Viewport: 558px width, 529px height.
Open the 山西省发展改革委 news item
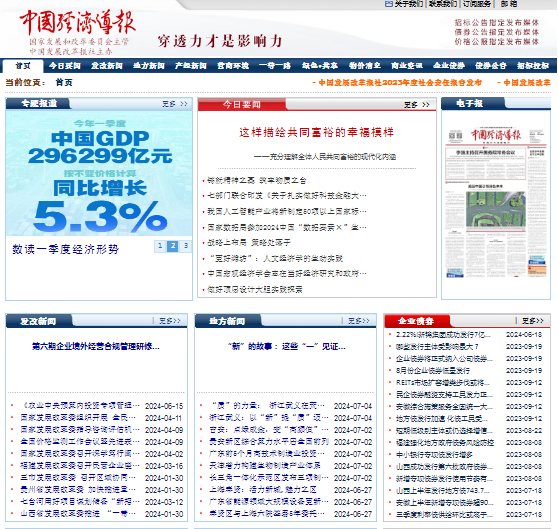click(x=78, y=514)
